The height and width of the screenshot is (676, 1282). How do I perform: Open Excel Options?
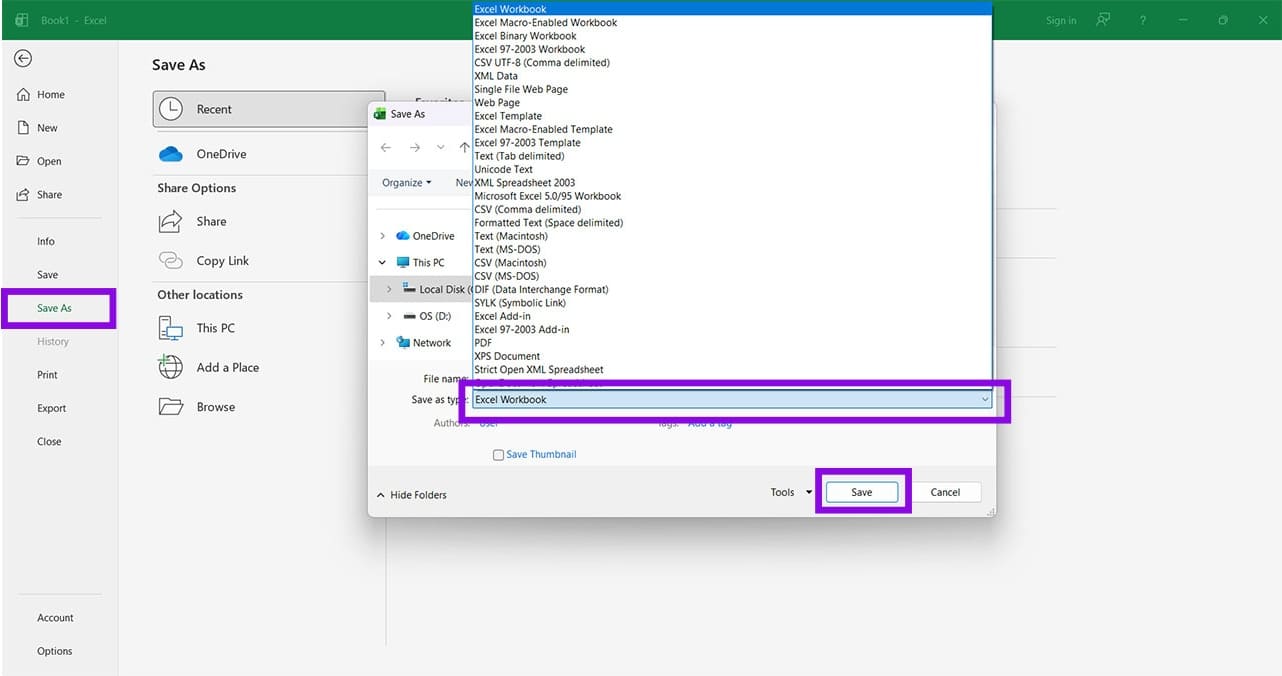[55, 651]
